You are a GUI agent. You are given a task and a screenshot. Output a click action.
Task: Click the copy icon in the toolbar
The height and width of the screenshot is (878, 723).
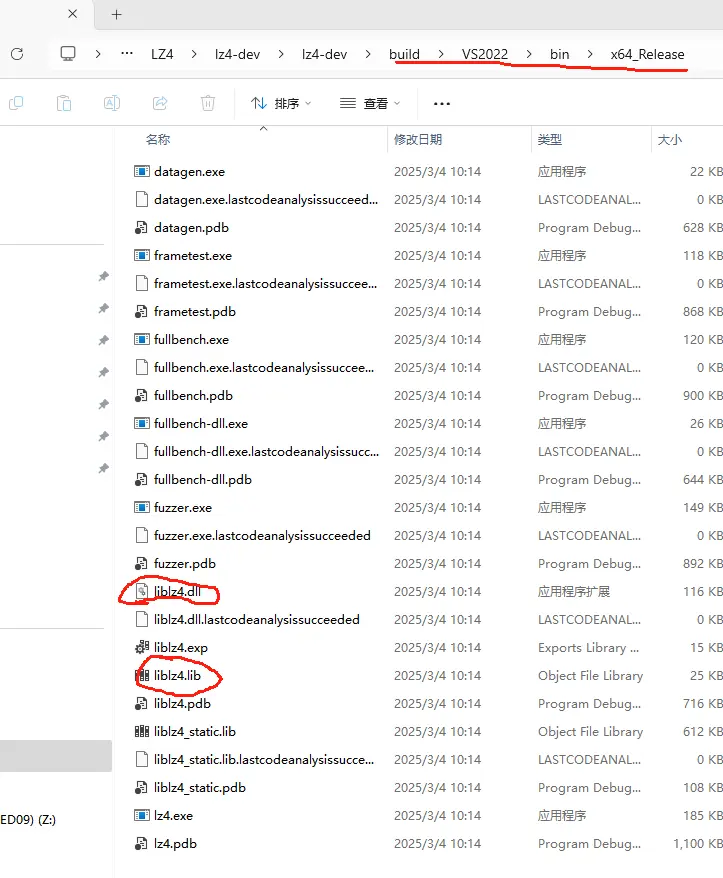[x=16, y=103]
